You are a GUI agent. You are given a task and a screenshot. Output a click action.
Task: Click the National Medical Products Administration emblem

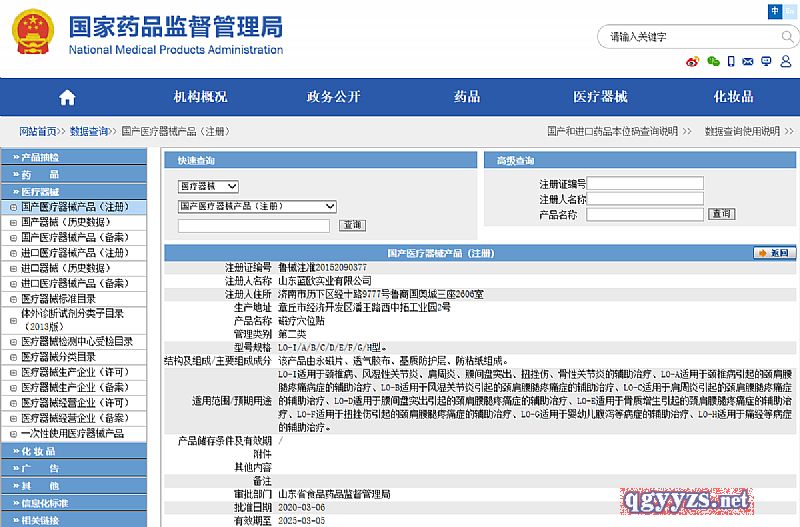point(35,33)
